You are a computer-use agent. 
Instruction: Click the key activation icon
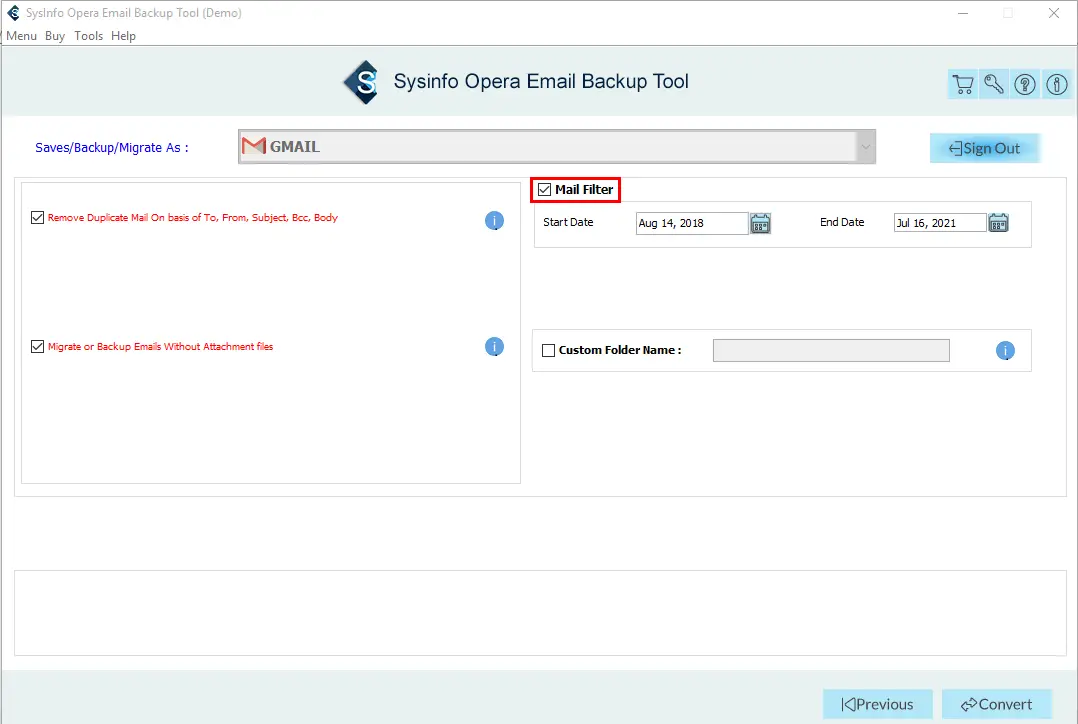(x=993, y=85)
